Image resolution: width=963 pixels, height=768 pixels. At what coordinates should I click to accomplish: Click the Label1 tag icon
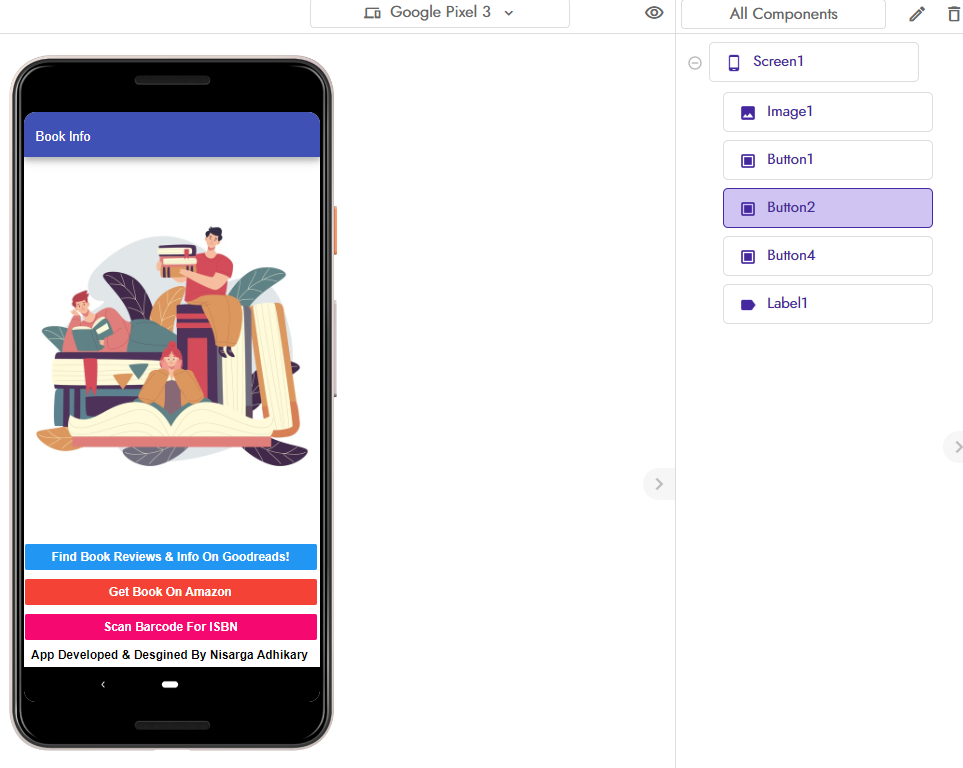(747, 304)
